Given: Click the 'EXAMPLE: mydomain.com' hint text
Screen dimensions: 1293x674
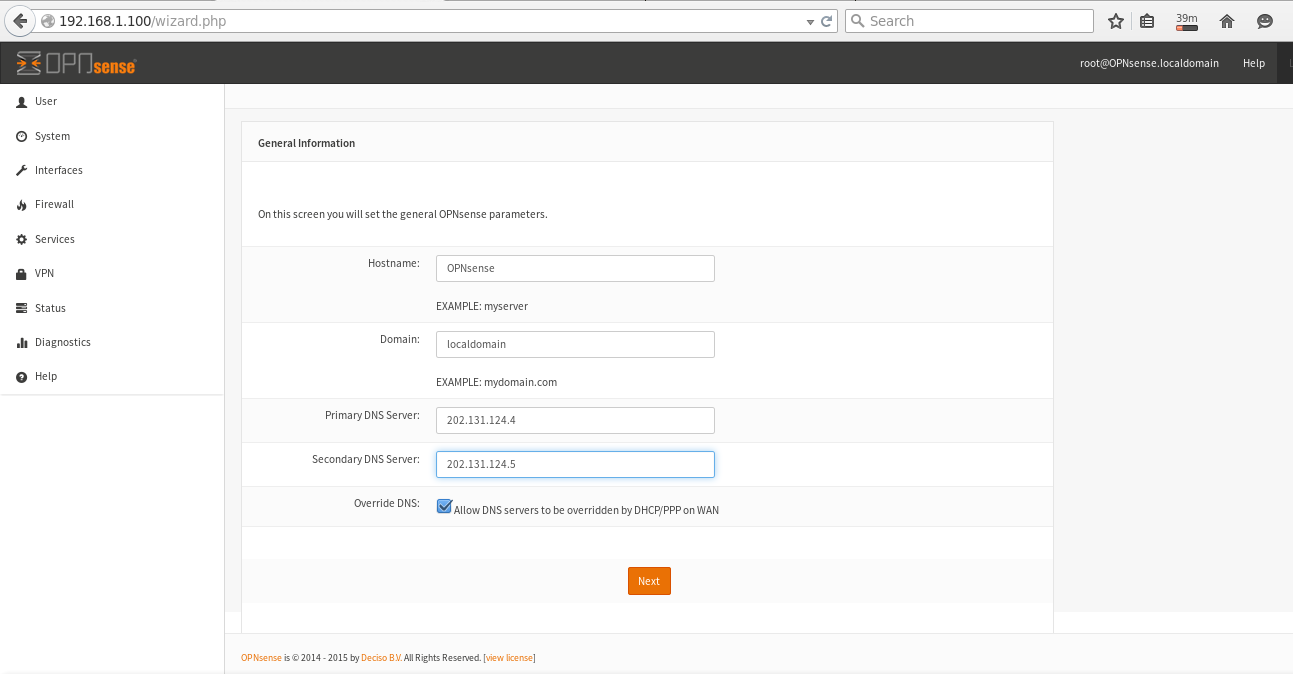Looking at the screenshot, I should (x=496, y=382).
